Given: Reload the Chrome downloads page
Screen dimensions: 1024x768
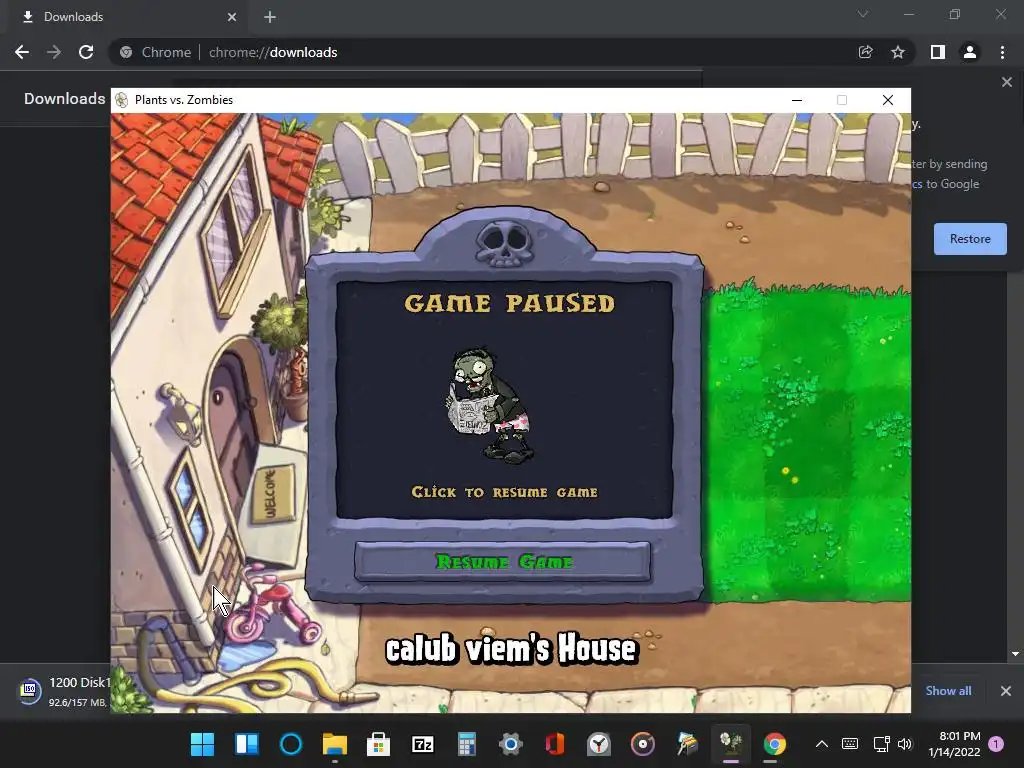Looking at the screenshot, I should 86,52.
